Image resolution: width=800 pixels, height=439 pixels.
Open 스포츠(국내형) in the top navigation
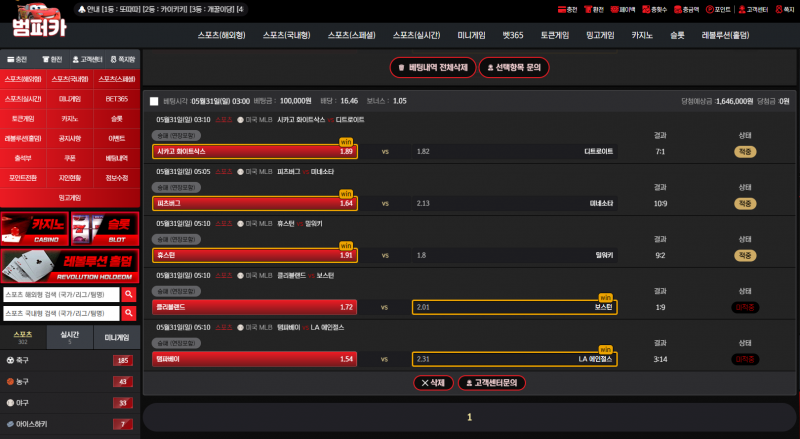tap(286, 35)
